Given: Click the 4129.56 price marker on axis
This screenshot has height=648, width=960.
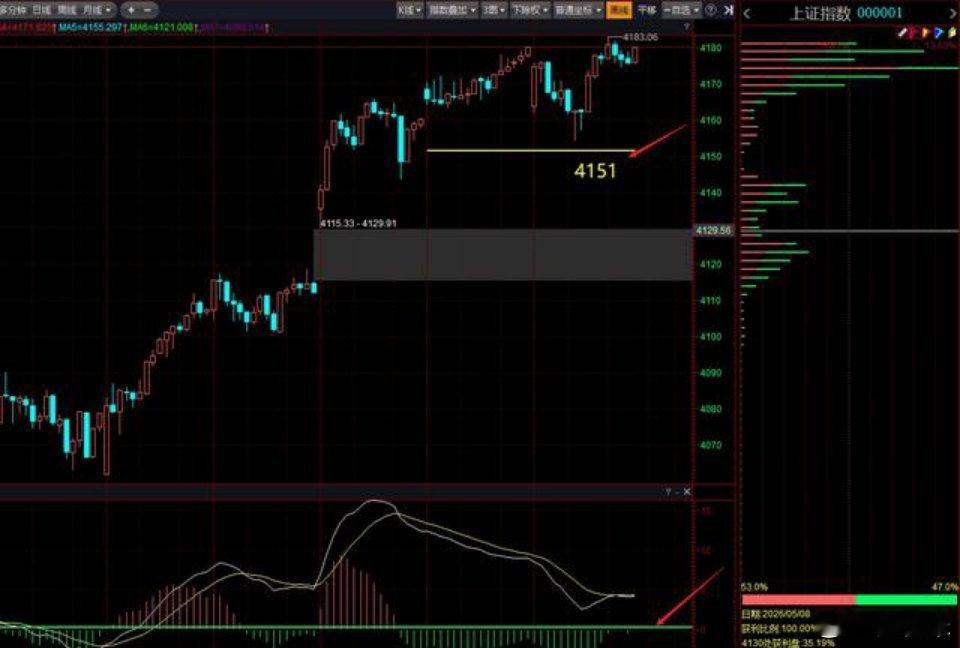Looking at the screenshot, I should click(713, 230).
